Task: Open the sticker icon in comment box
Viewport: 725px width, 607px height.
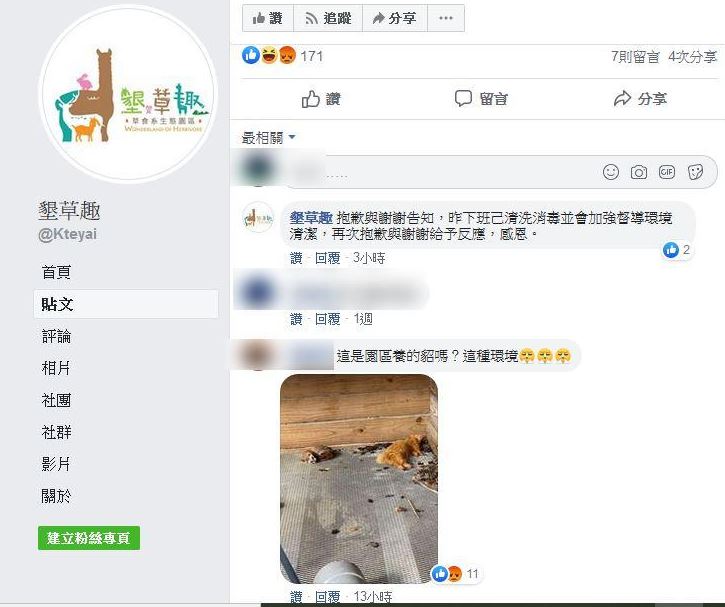Action: click(695, 172)
